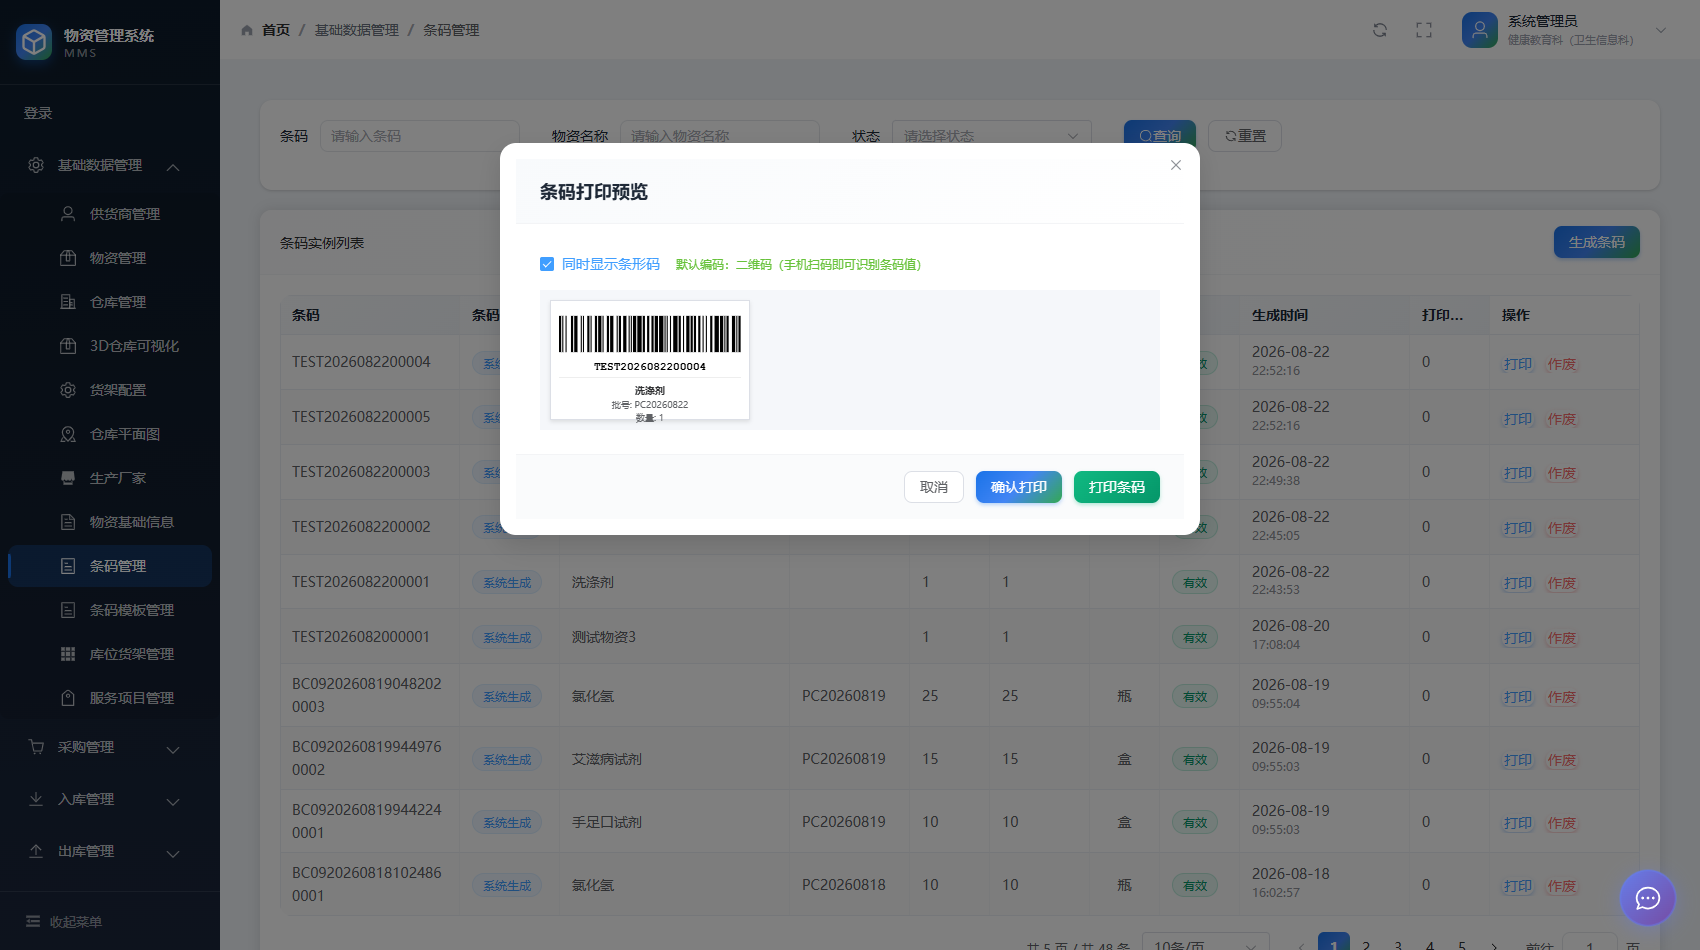This screenshot has height=950, width=1700.
Task: Click 测试物资3 material name cell
Action: 604,637
